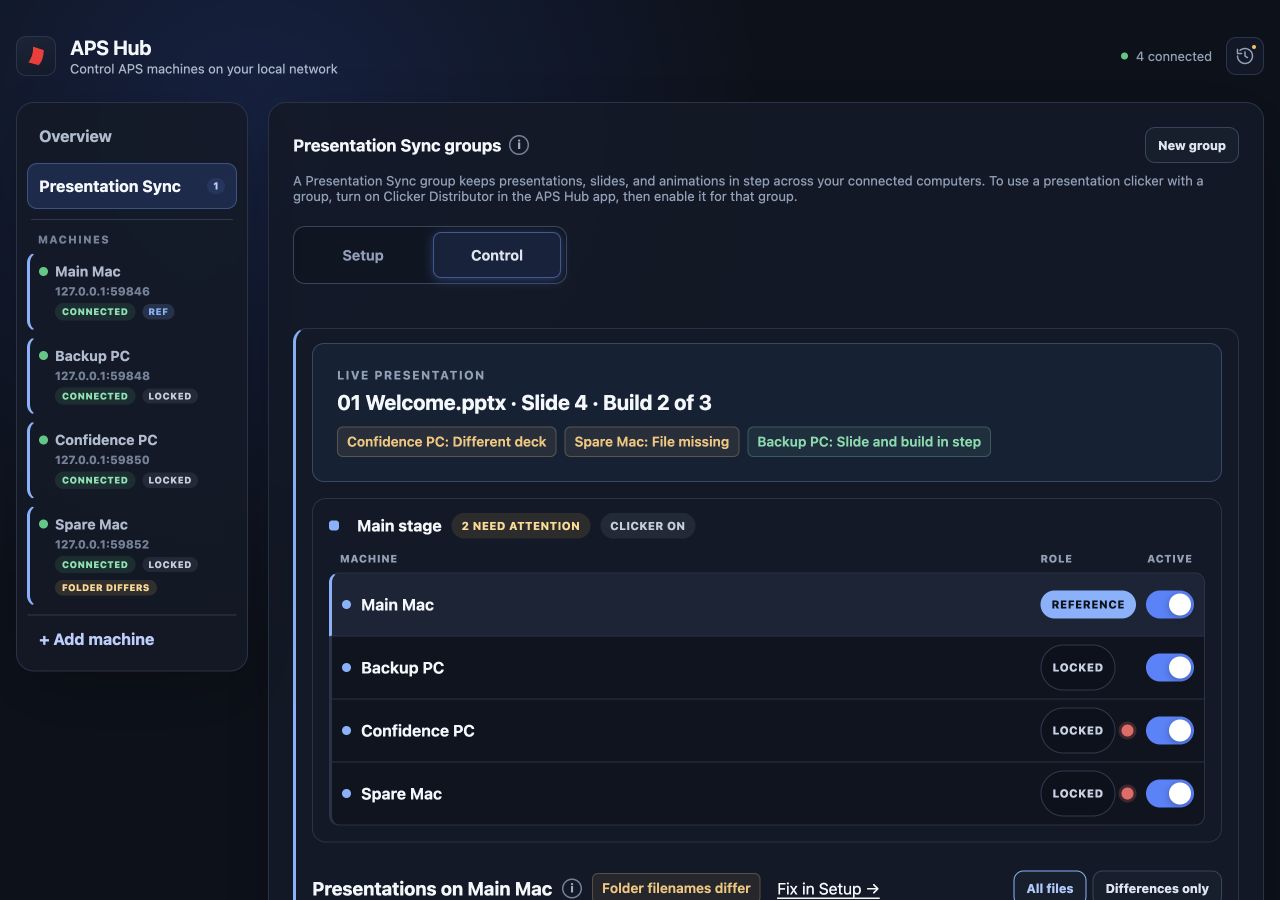1280x900 pixels.
Task: Toggle Backup PC active switch
Action: pos(1170,667)
